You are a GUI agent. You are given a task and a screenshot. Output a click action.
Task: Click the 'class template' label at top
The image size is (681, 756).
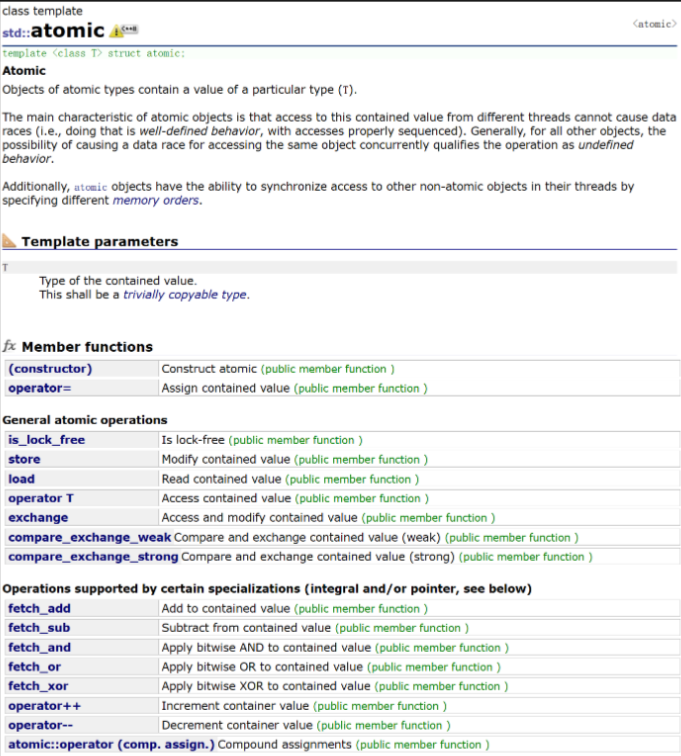42,11
